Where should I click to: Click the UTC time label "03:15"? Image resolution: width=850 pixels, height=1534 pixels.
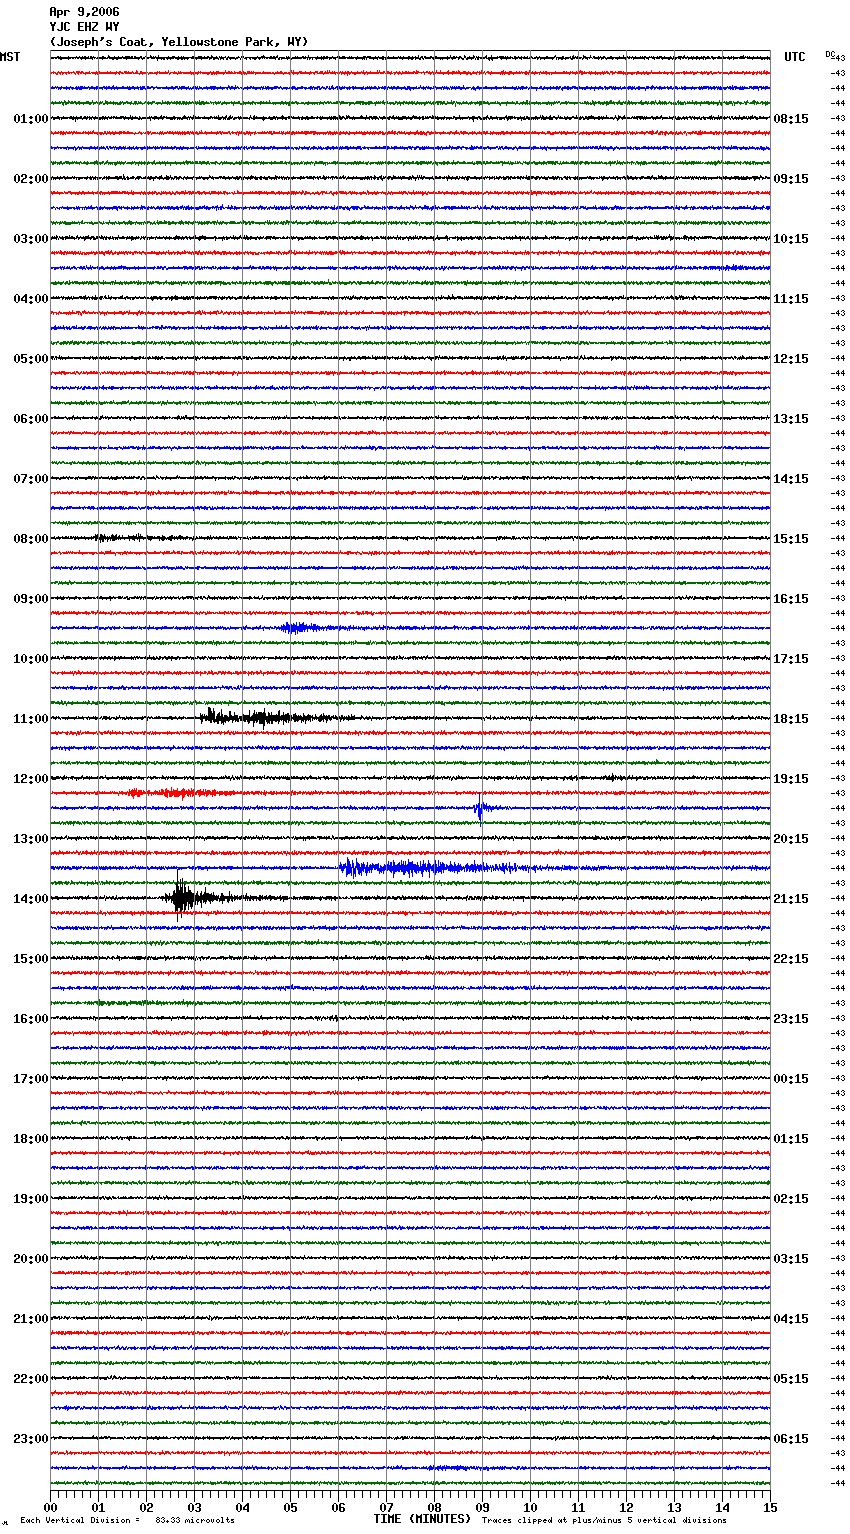point(791,1259)
